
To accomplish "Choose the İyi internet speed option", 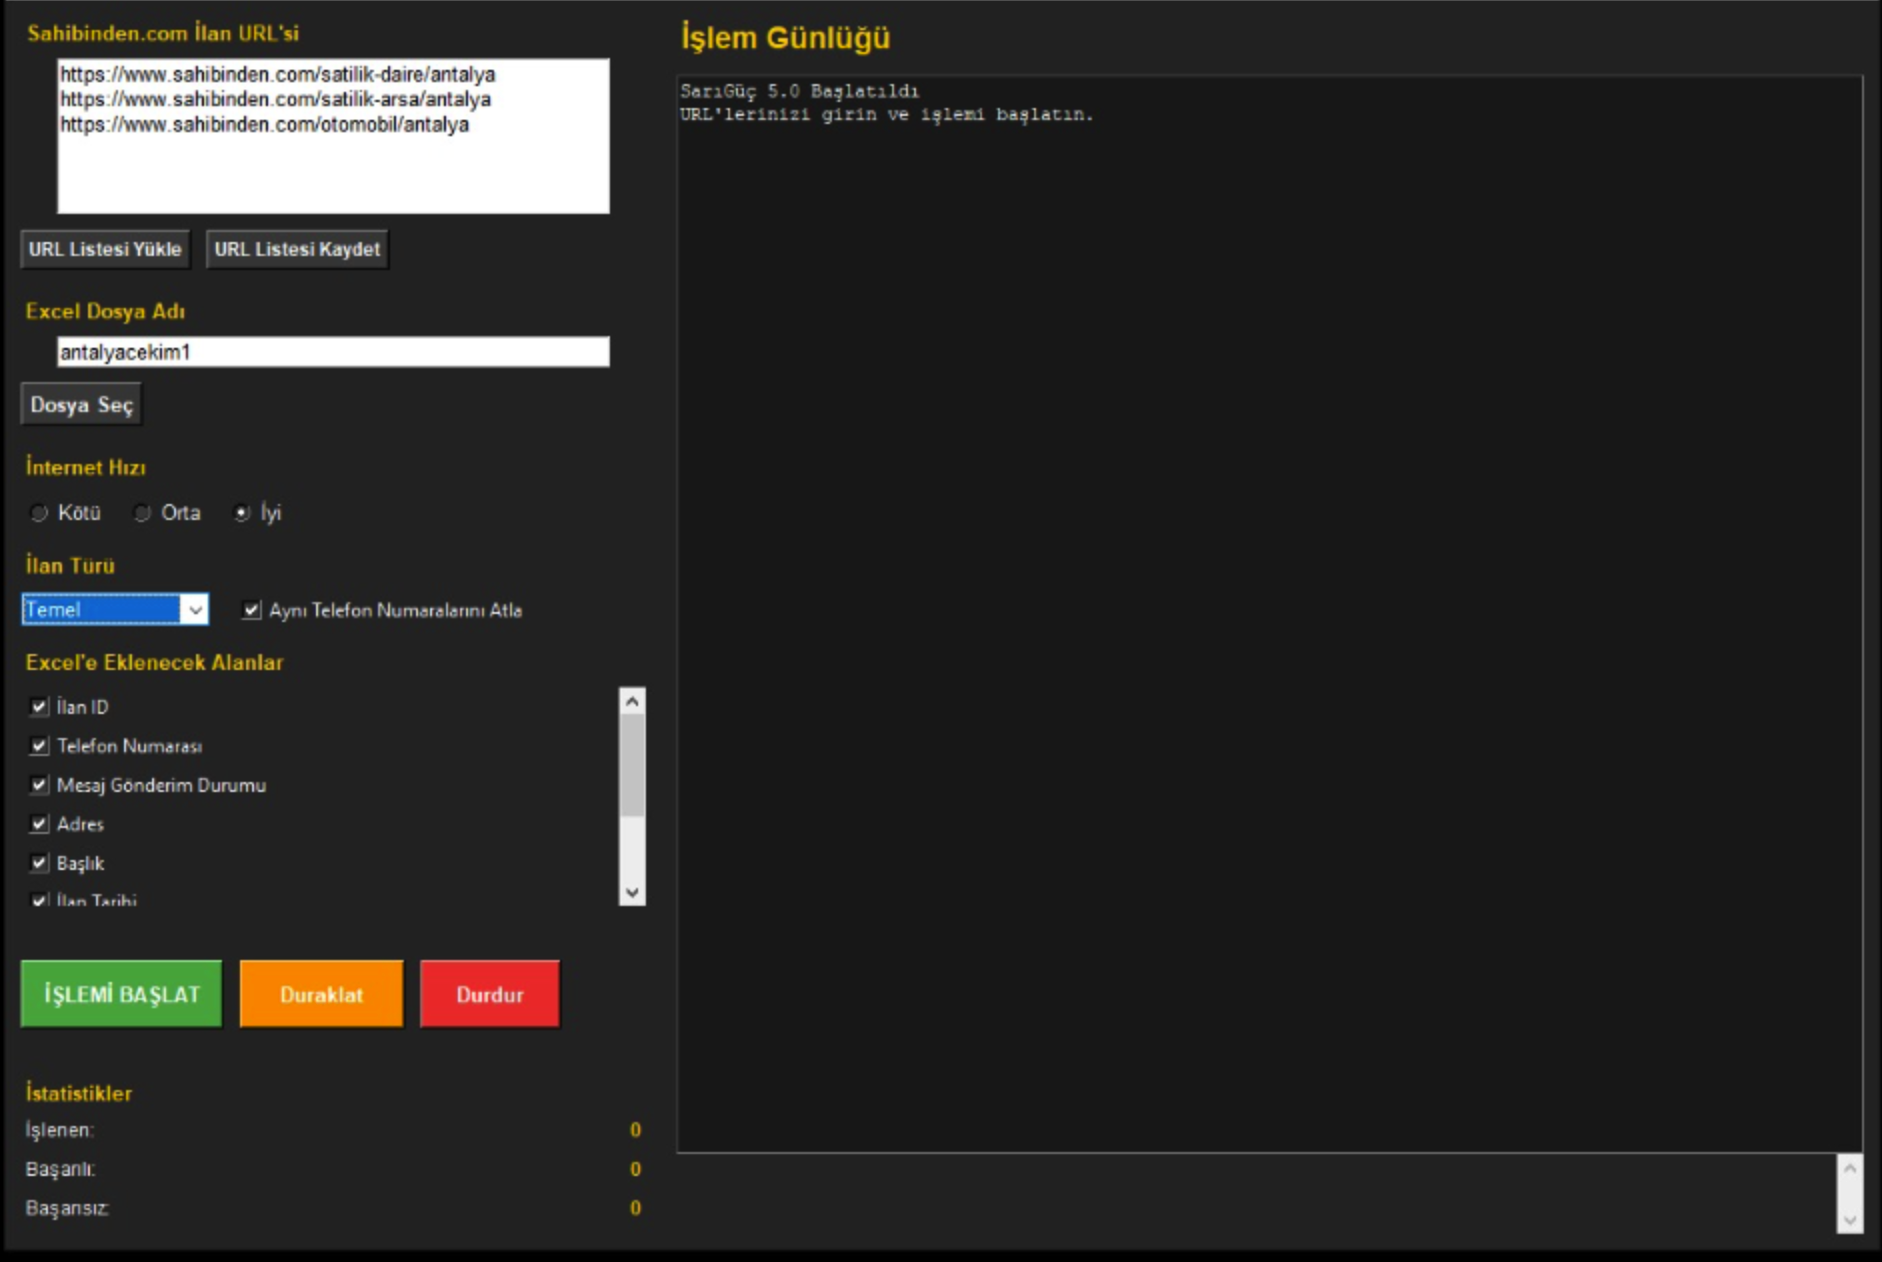I will click(242, 513).
